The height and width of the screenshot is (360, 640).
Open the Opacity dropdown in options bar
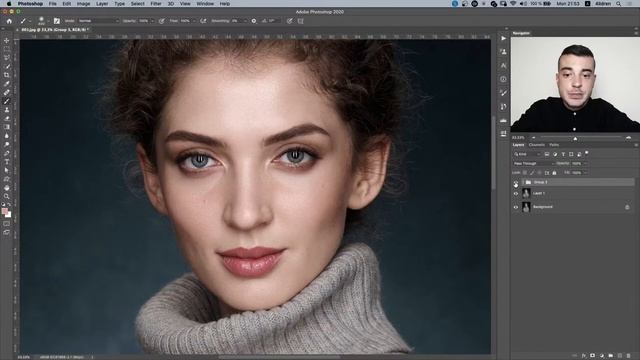click(152, 21)
